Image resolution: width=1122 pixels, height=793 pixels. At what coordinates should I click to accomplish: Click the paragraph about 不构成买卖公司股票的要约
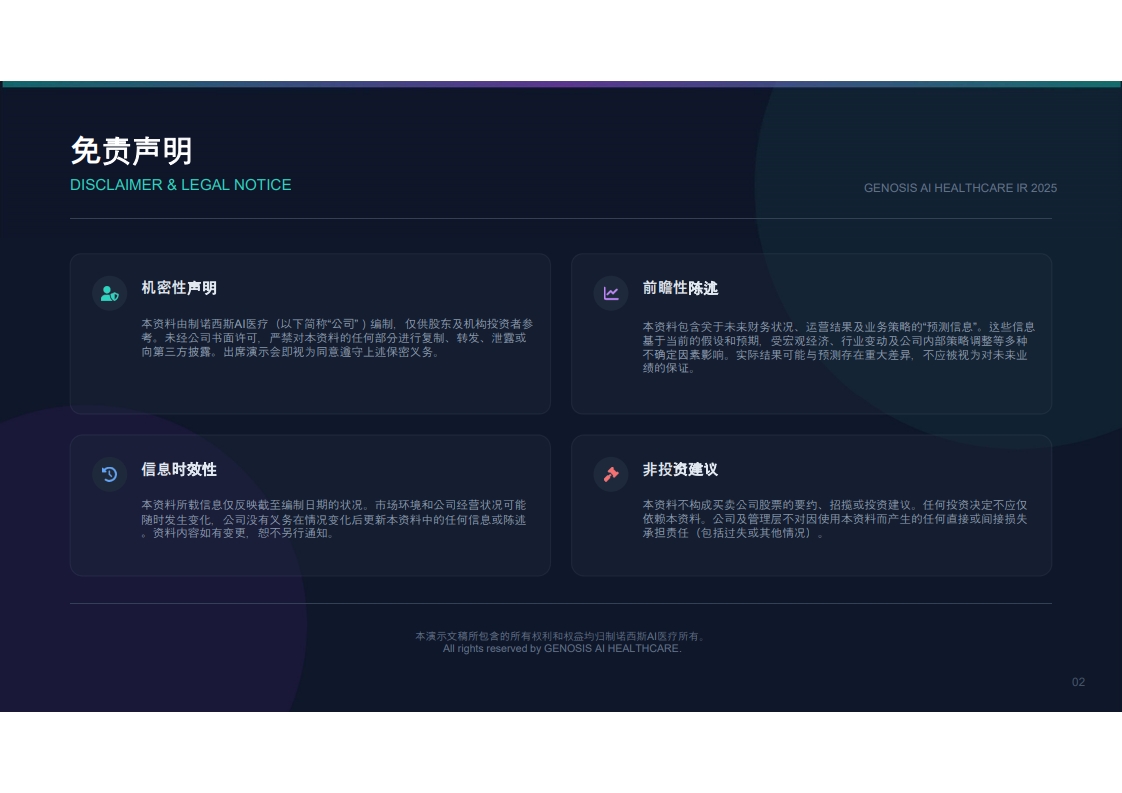click(x=834, y=519)
